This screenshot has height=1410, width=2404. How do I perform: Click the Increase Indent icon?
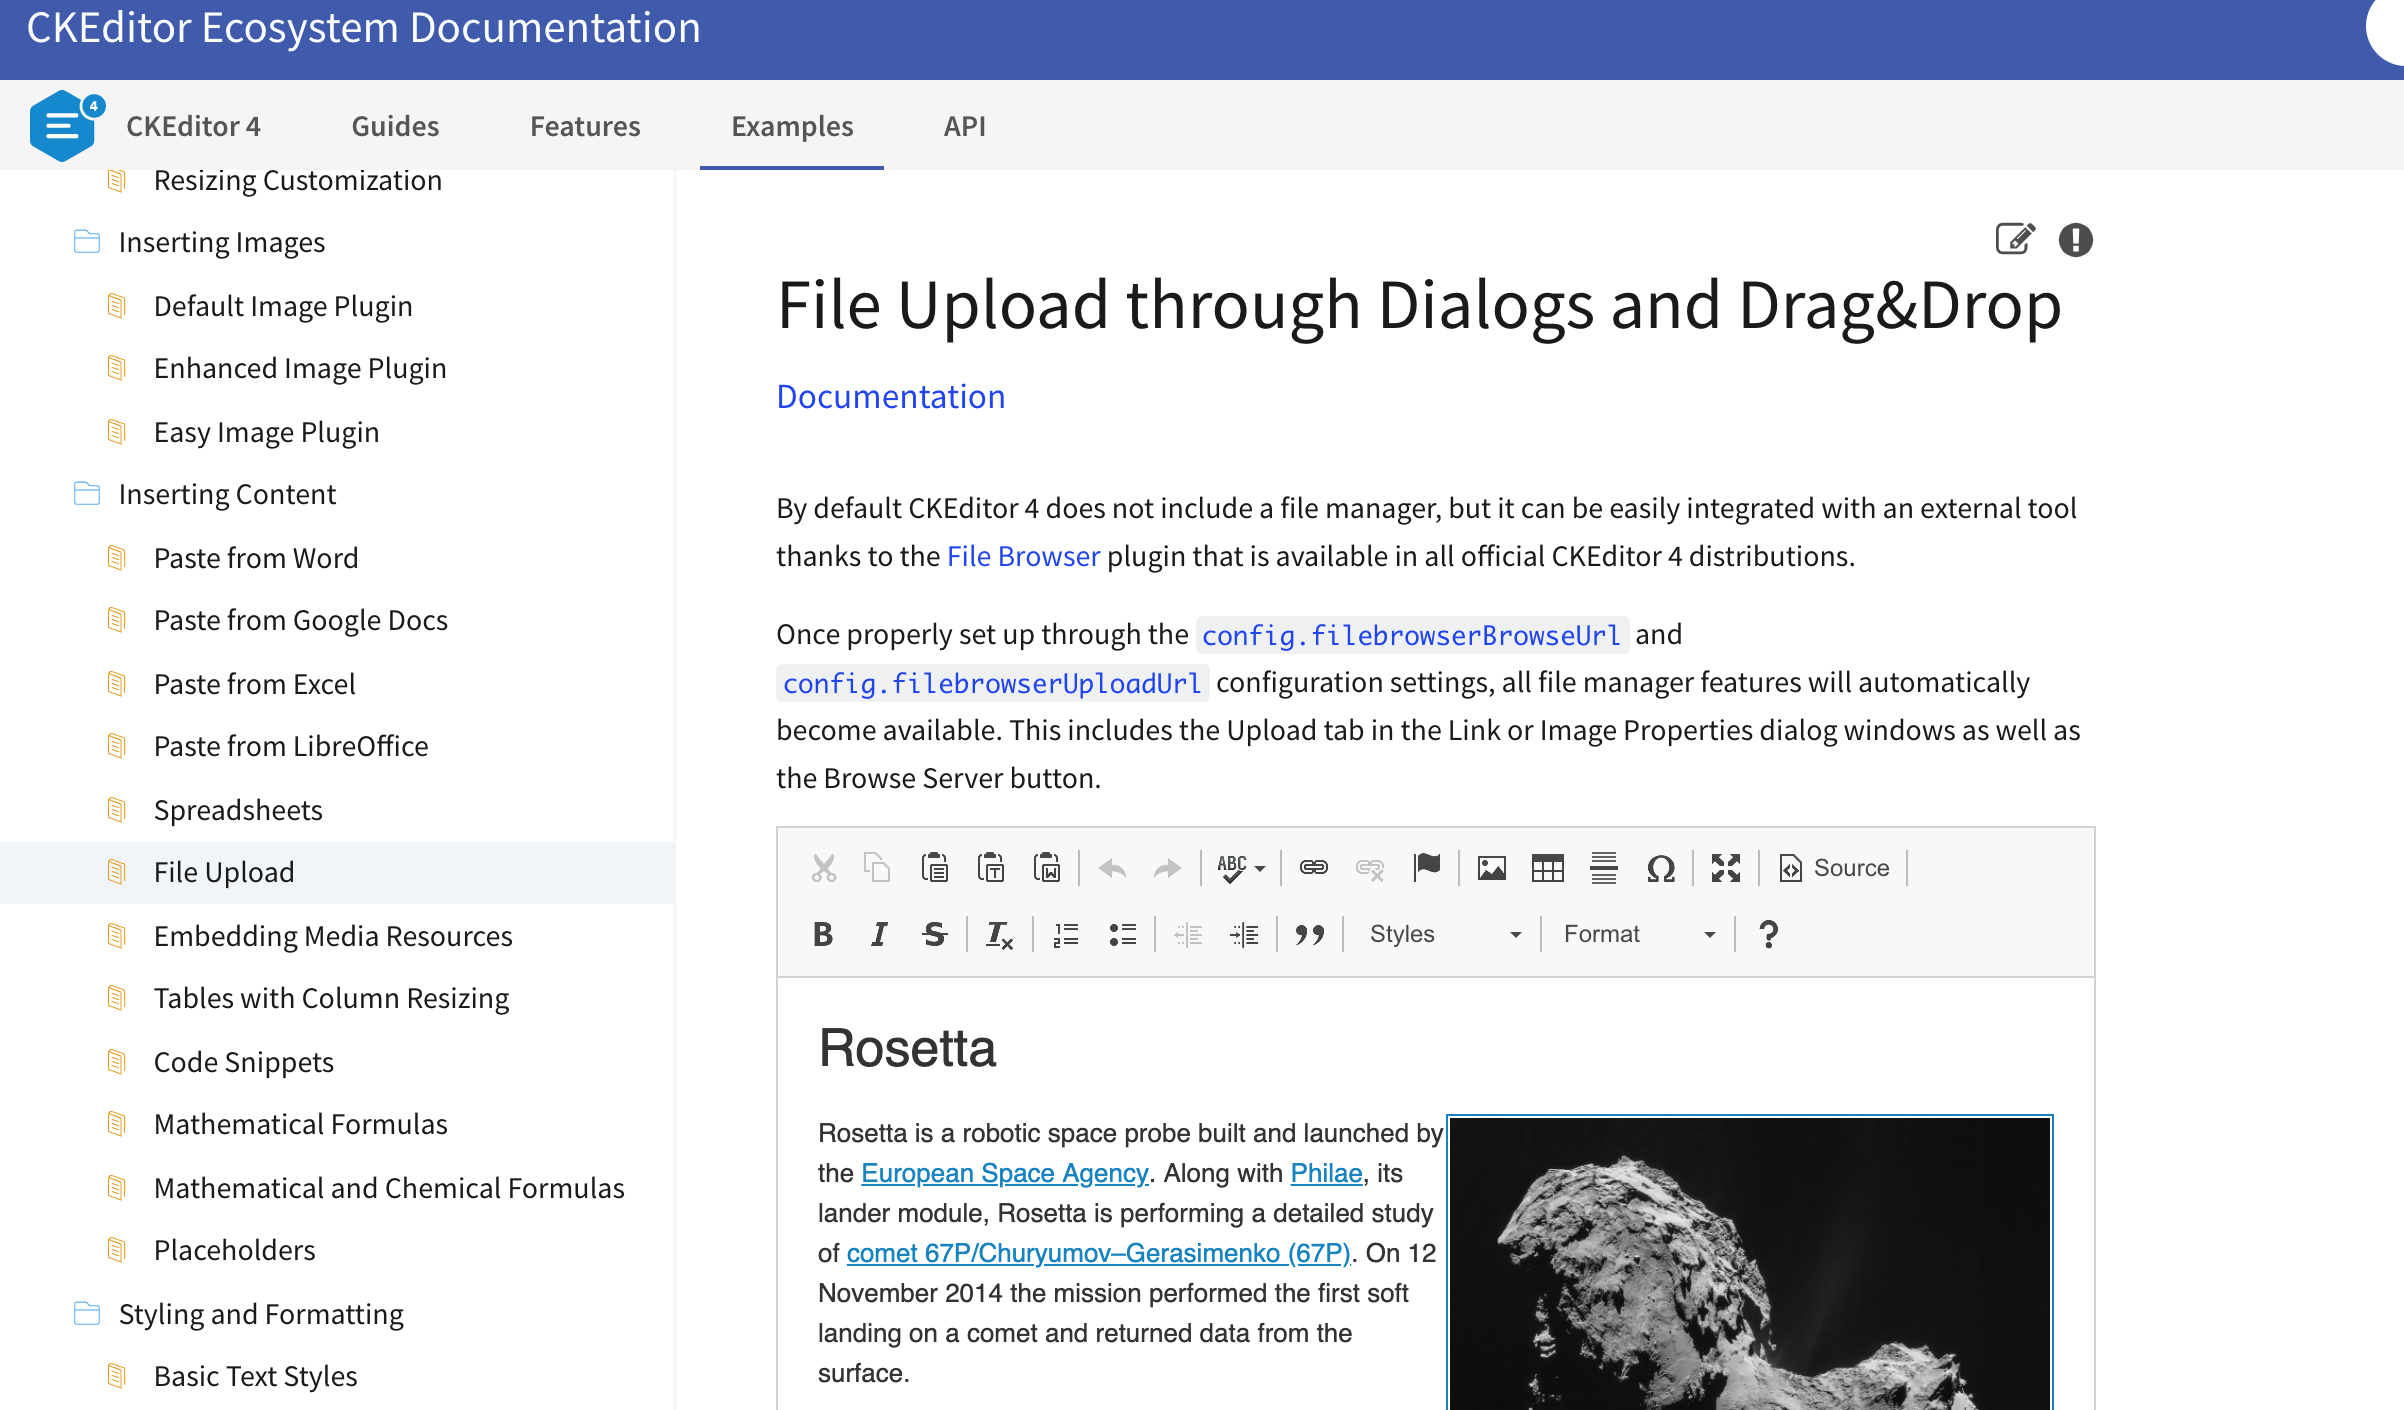(1244, 934)
